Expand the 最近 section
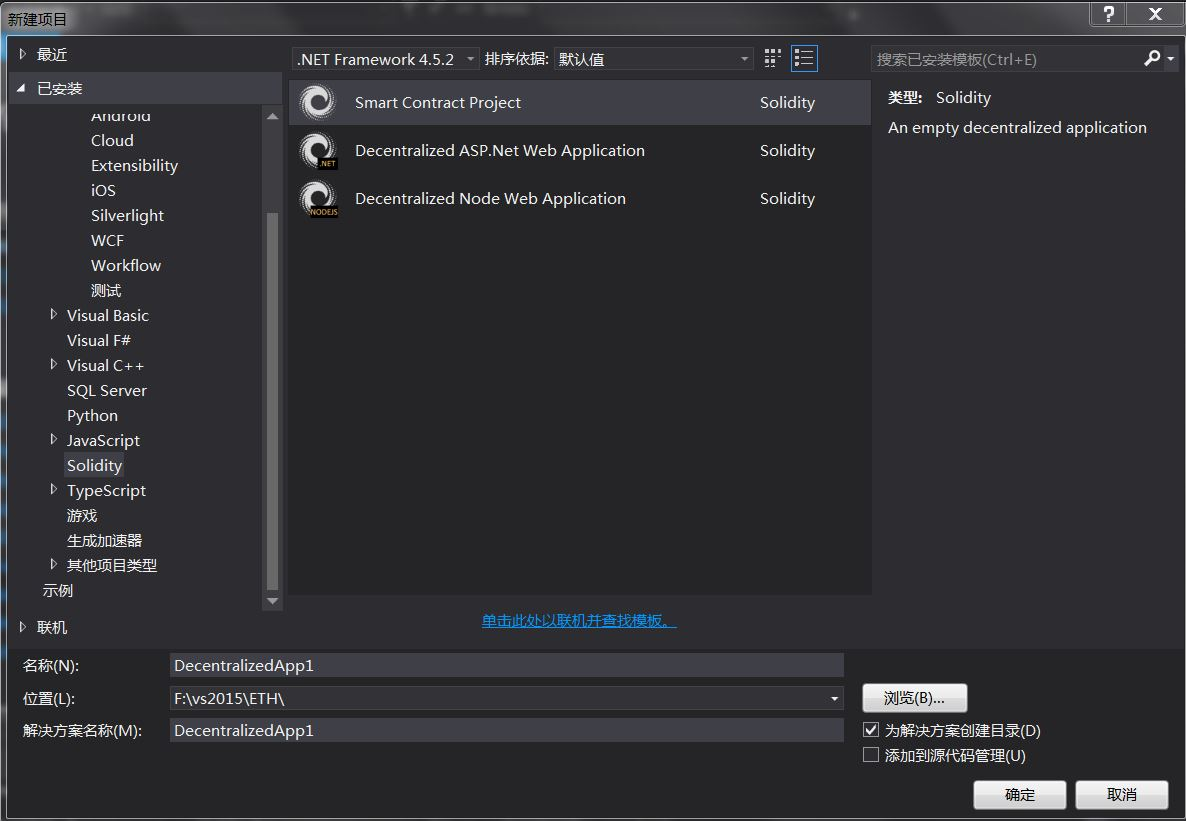Image resolution: width=1186 pixels, height=821 pixels. (22, 54)
